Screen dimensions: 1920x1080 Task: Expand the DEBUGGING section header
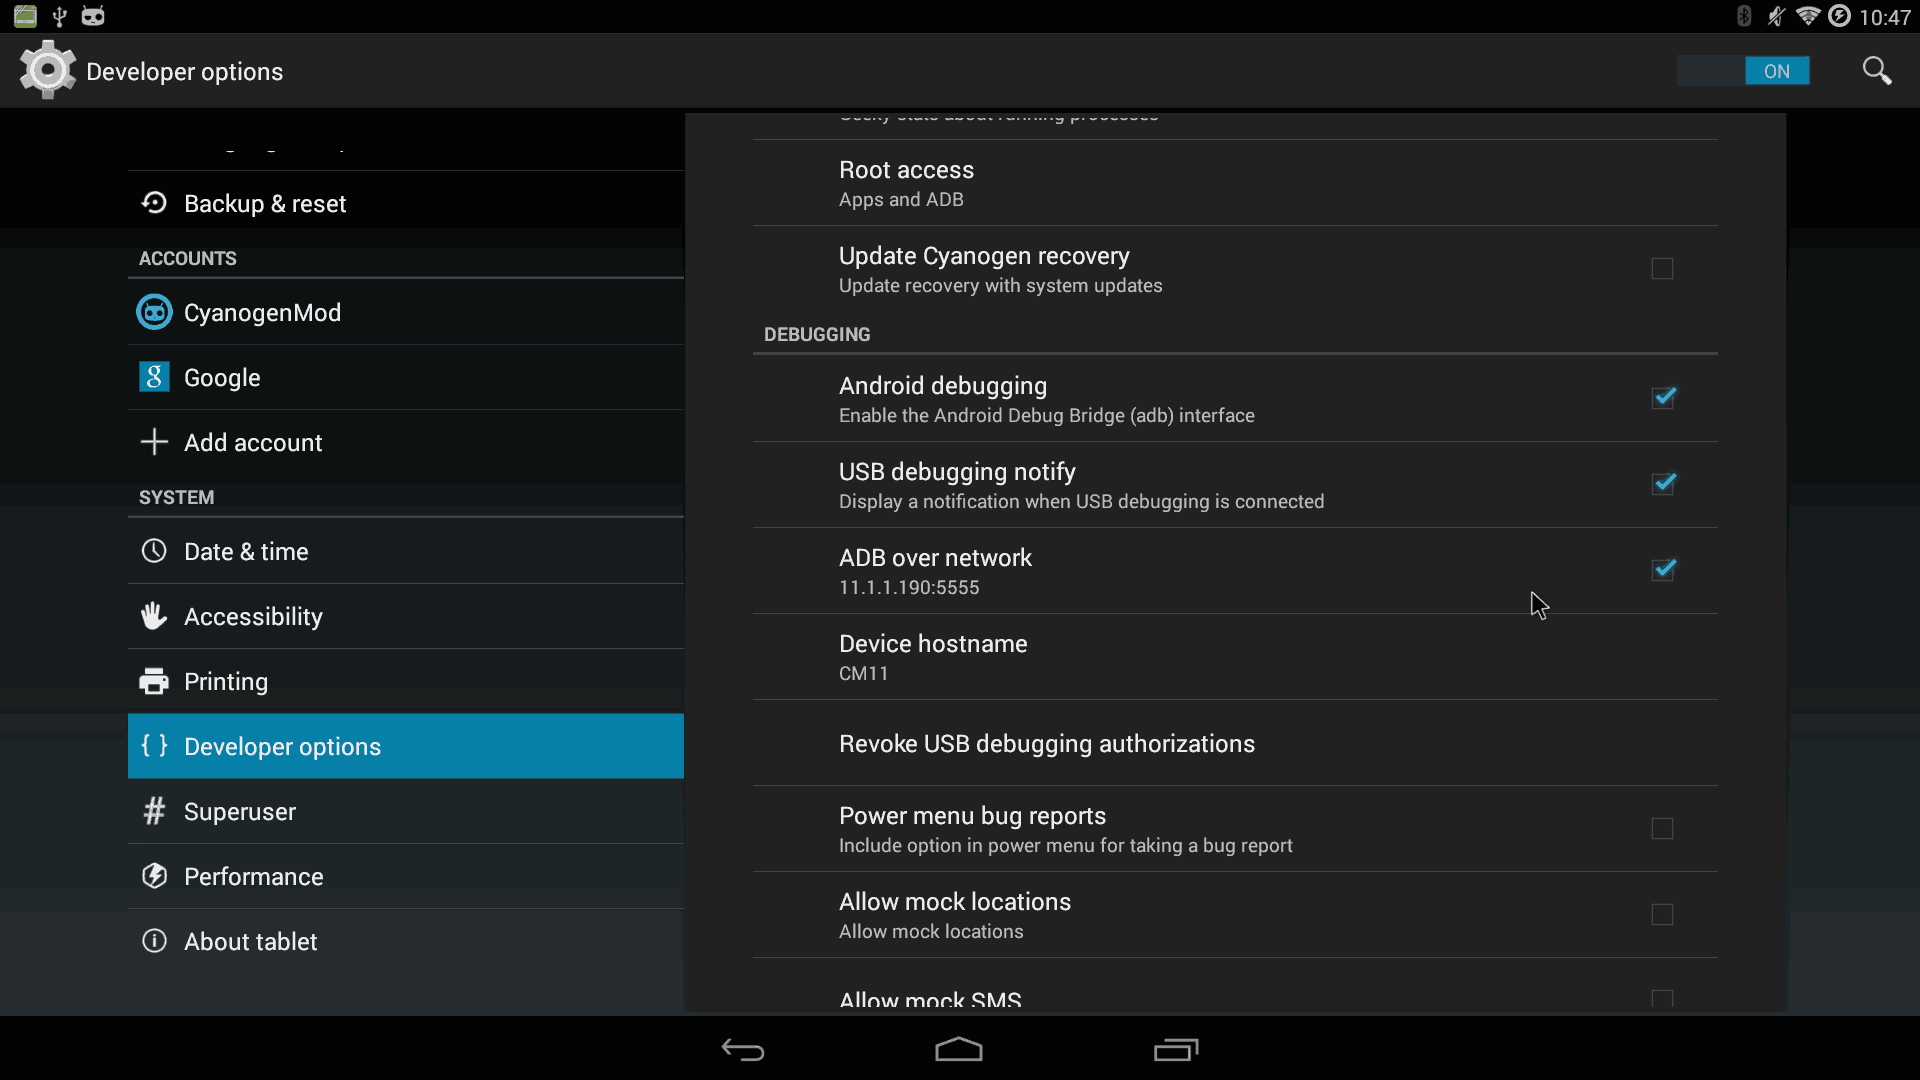(816, 334)
